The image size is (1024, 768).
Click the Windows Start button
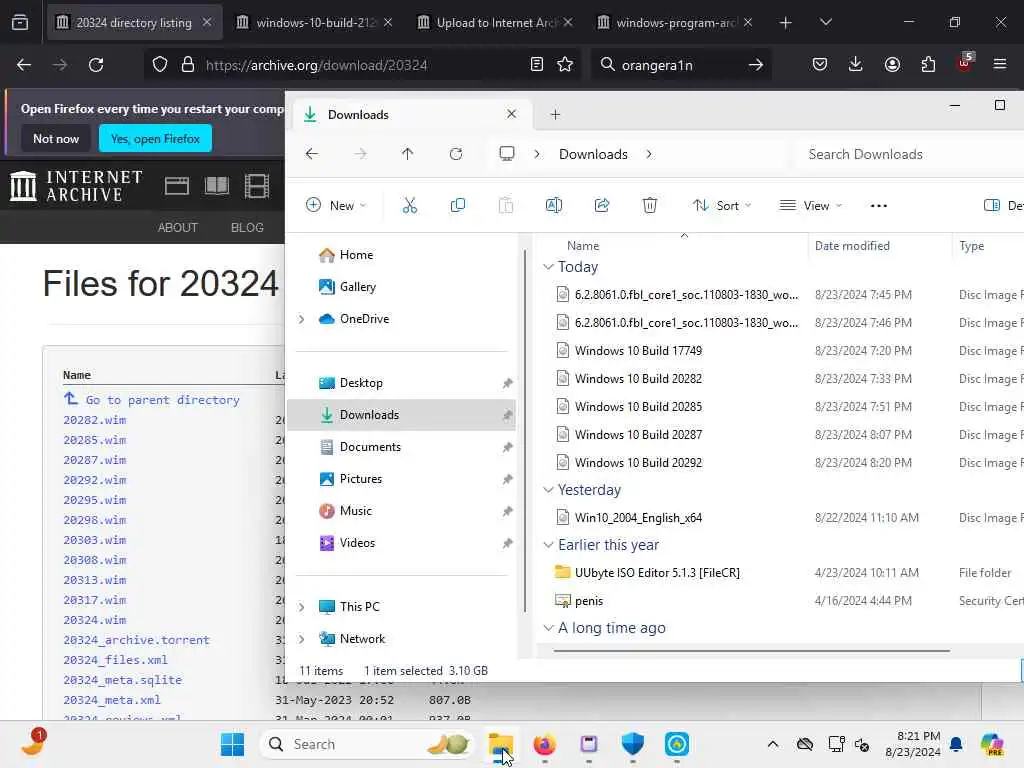[x=232, y=744]
